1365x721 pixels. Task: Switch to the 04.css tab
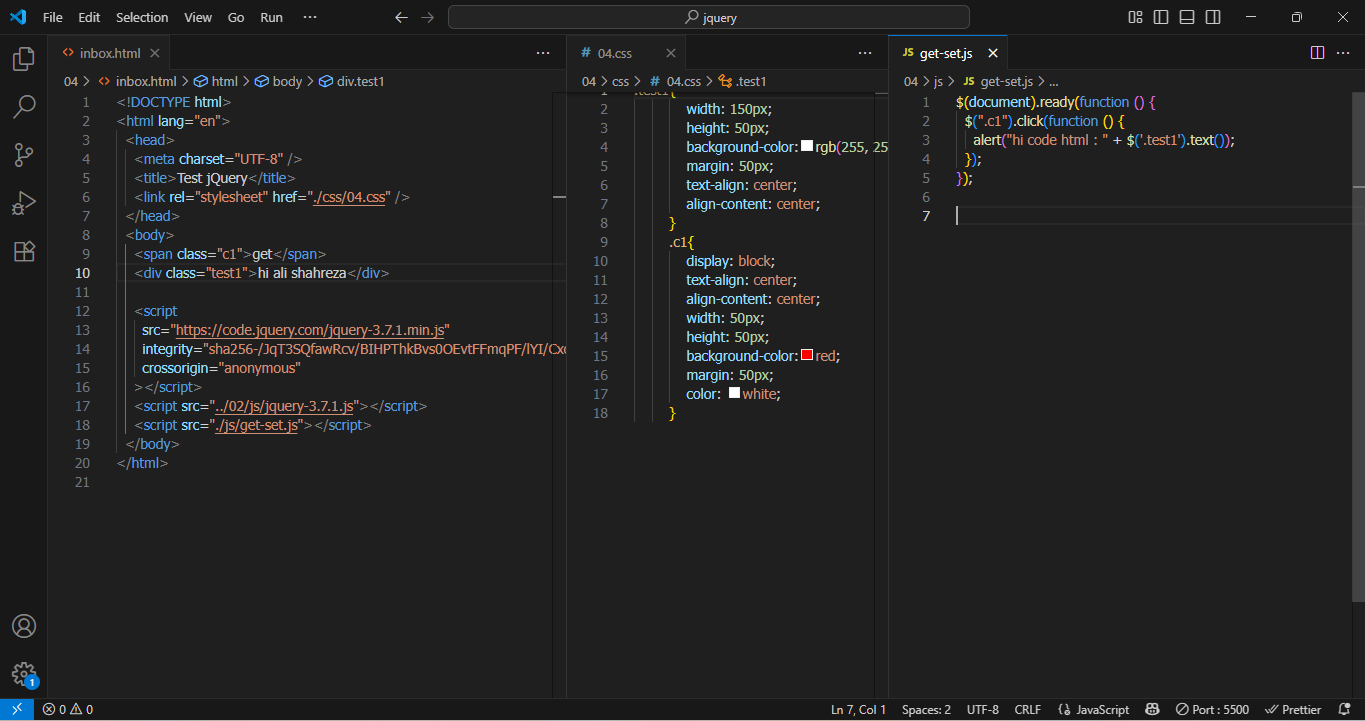tap(627, 53)
